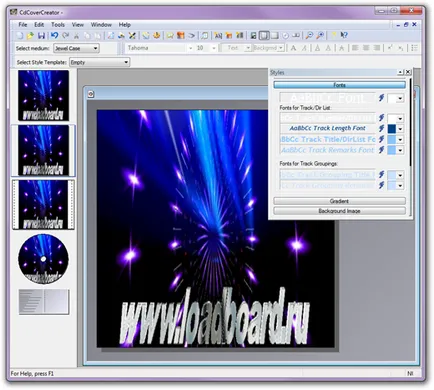434x390 pixels.
Task: Pin the Styles panel with the pin icon
Action: (x=400, y=72)
